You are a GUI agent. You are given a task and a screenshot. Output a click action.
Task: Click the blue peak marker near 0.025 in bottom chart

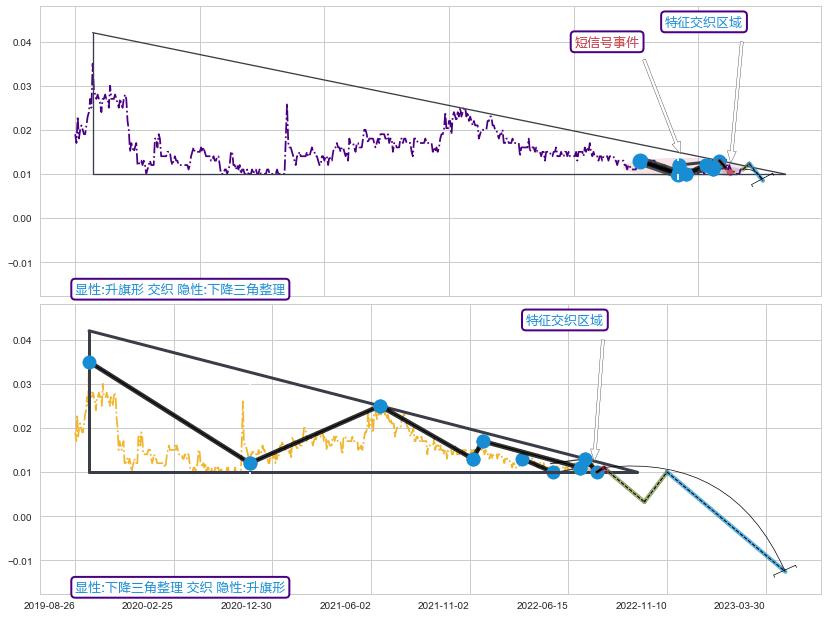click(380, 406)
